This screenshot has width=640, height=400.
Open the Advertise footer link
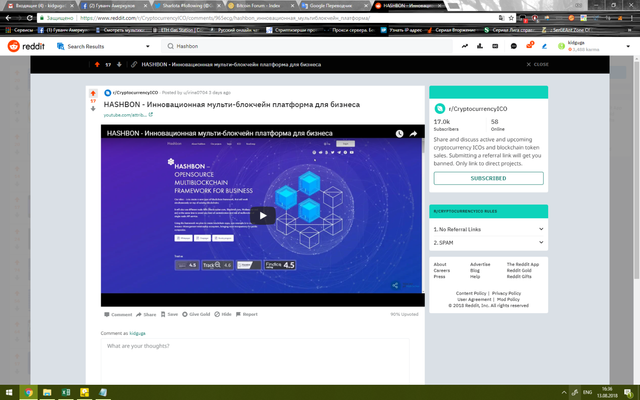[480, 264]
